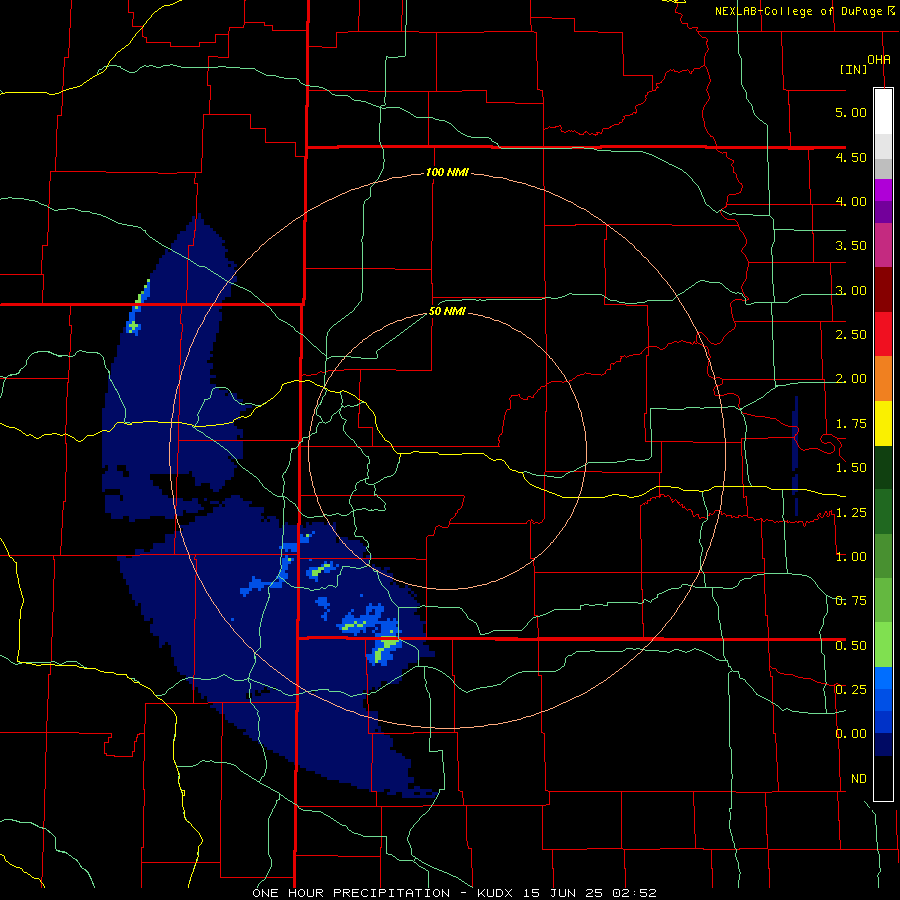Click the KUDX station identifier
Viewport: 900px width, 900px height.
[x=497, y=893]
